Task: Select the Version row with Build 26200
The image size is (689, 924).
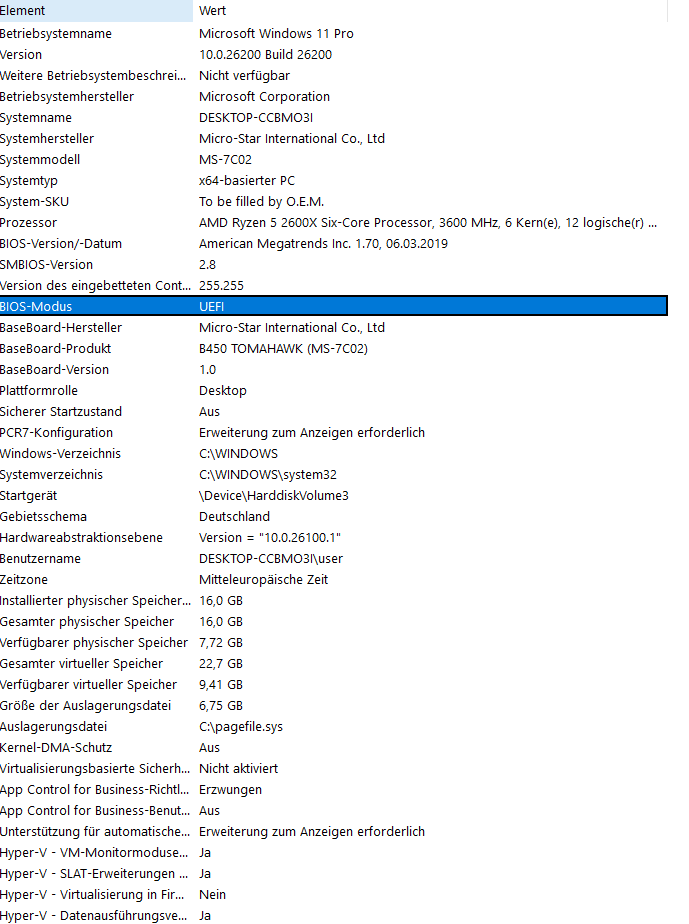Action: [334, 55]
